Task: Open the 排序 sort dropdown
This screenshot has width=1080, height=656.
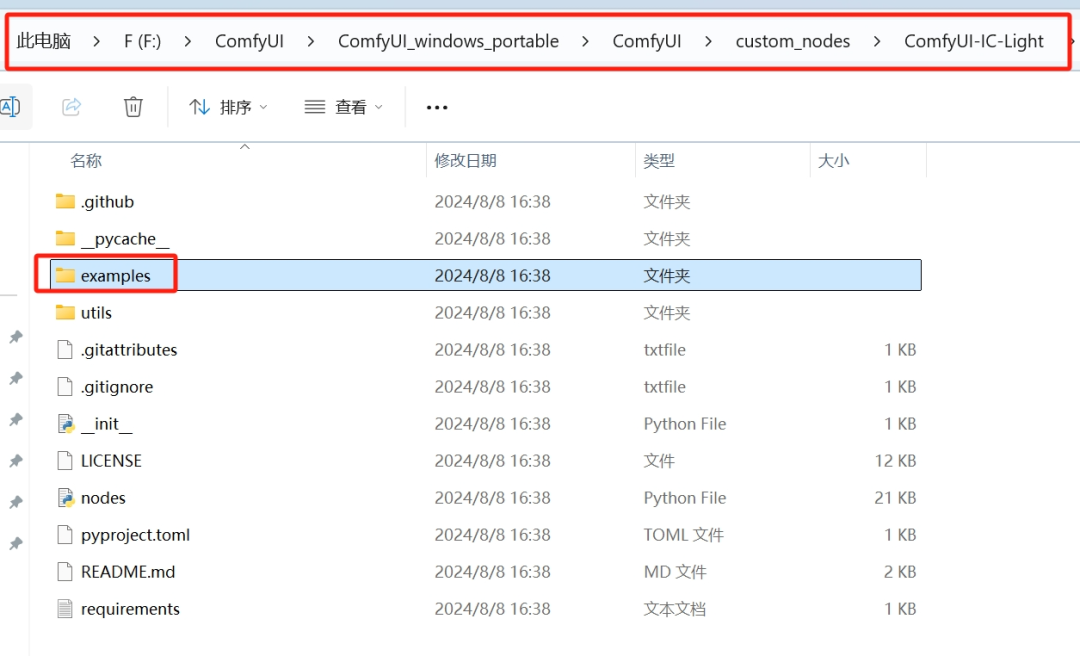Action: pos(228,107)
